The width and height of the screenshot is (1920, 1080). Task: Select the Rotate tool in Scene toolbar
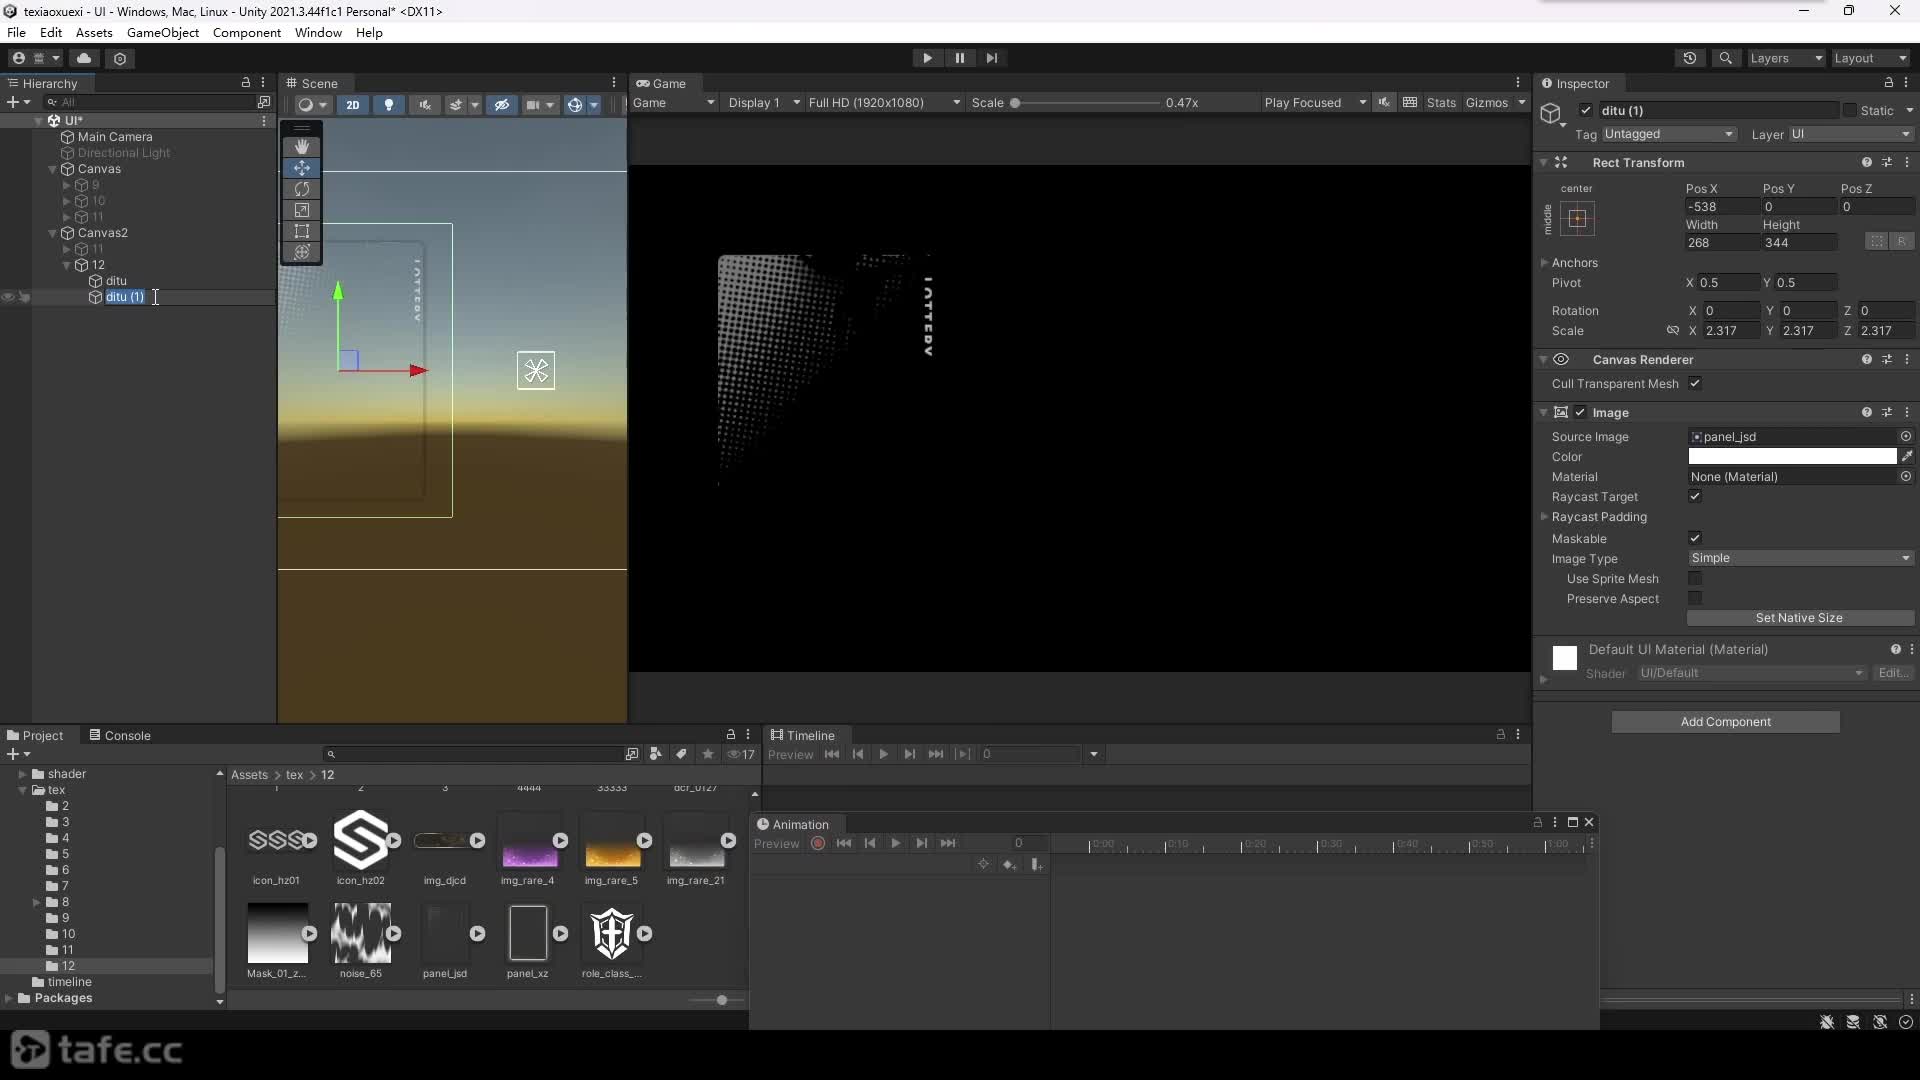302,189
